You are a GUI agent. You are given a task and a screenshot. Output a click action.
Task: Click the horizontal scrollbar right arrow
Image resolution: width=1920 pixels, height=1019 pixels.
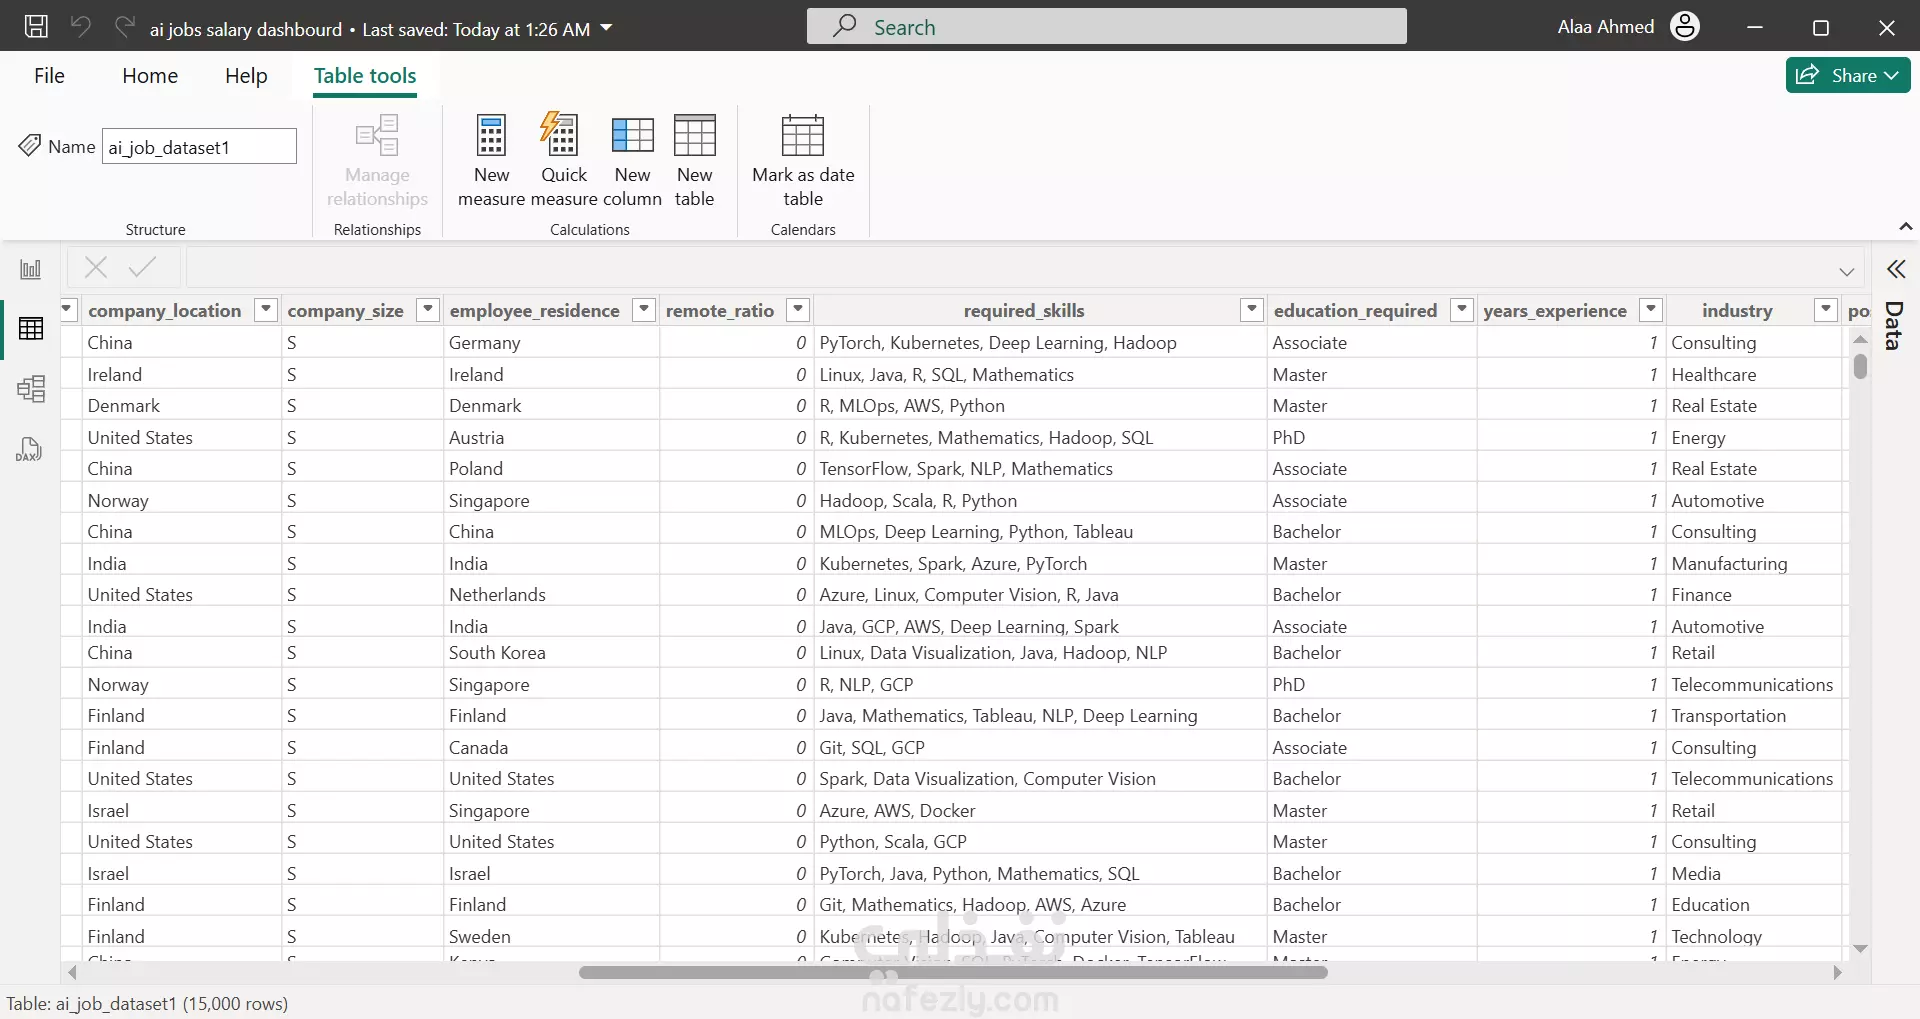coord(1837,972)
